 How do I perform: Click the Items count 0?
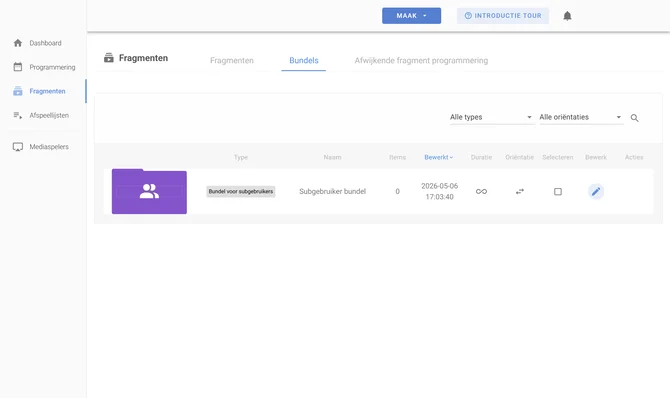(x=397, y=192)
